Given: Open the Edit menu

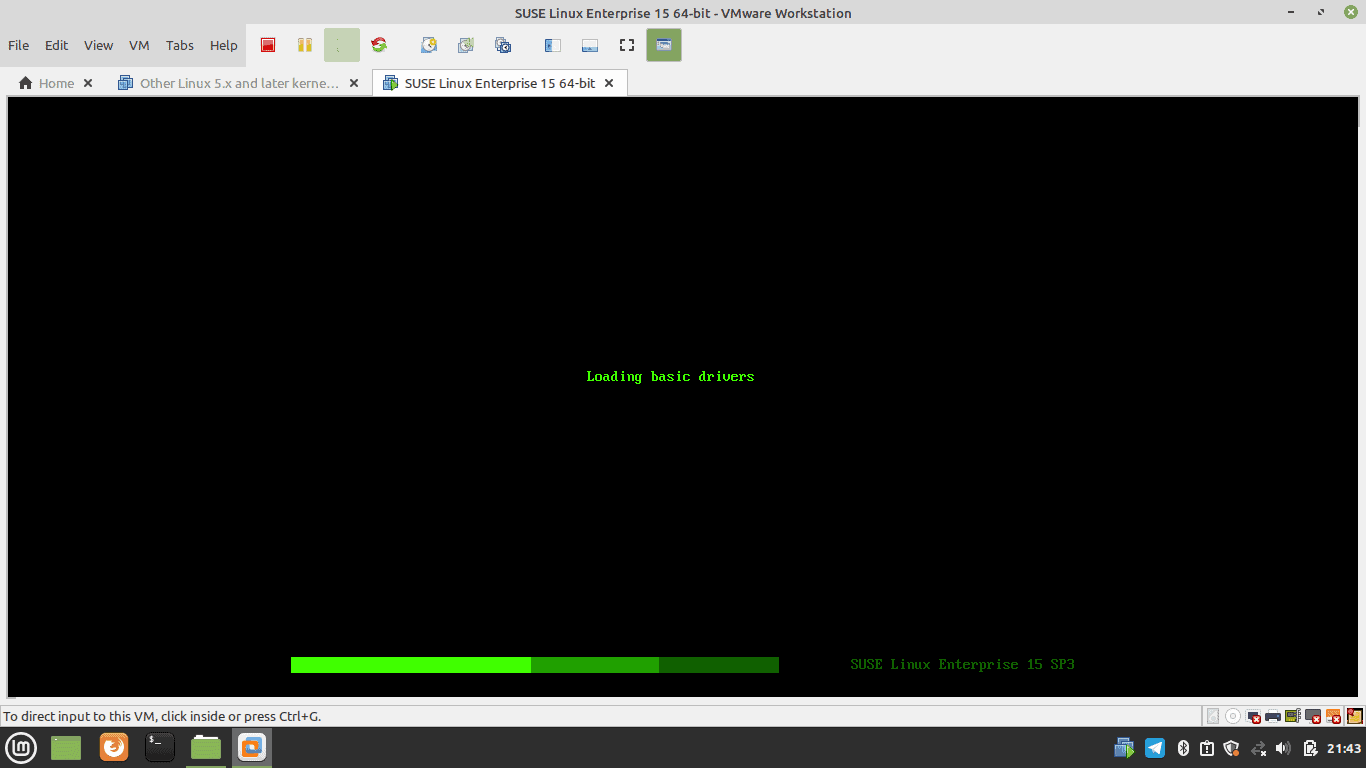Looking at the screenshot, I should [x=57, y=45].
